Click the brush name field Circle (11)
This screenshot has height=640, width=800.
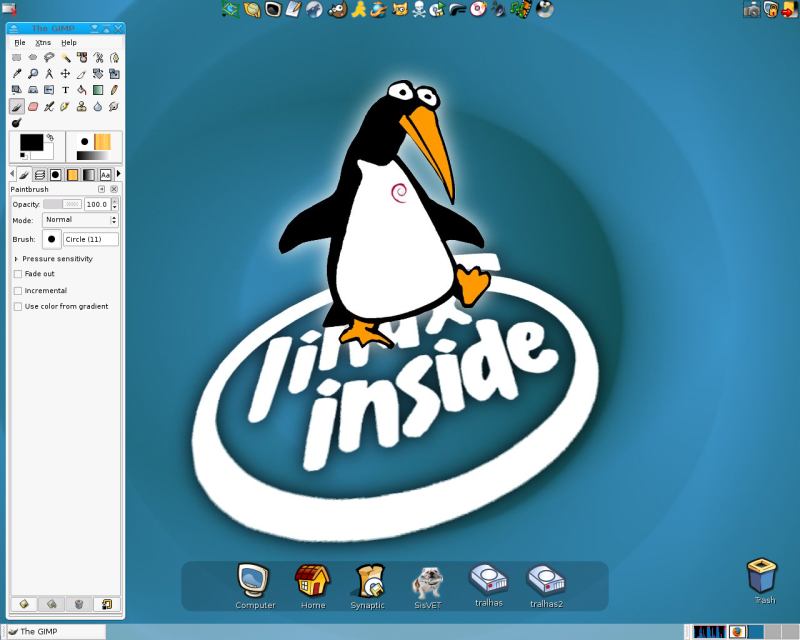[x=91, y=239]
